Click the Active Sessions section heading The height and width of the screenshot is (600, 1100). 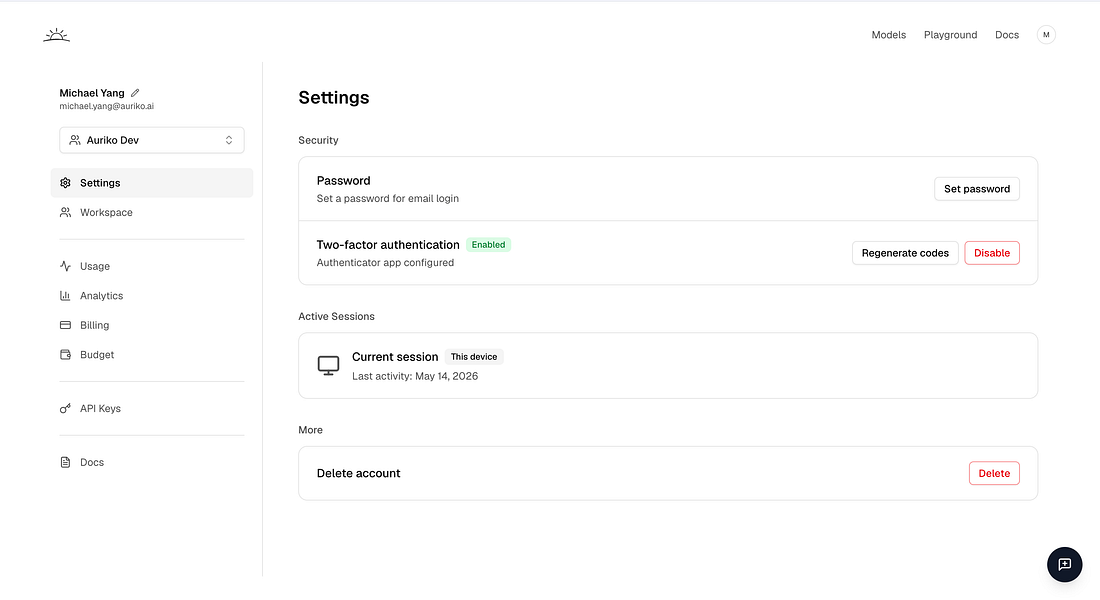click(x=336, y=316)
